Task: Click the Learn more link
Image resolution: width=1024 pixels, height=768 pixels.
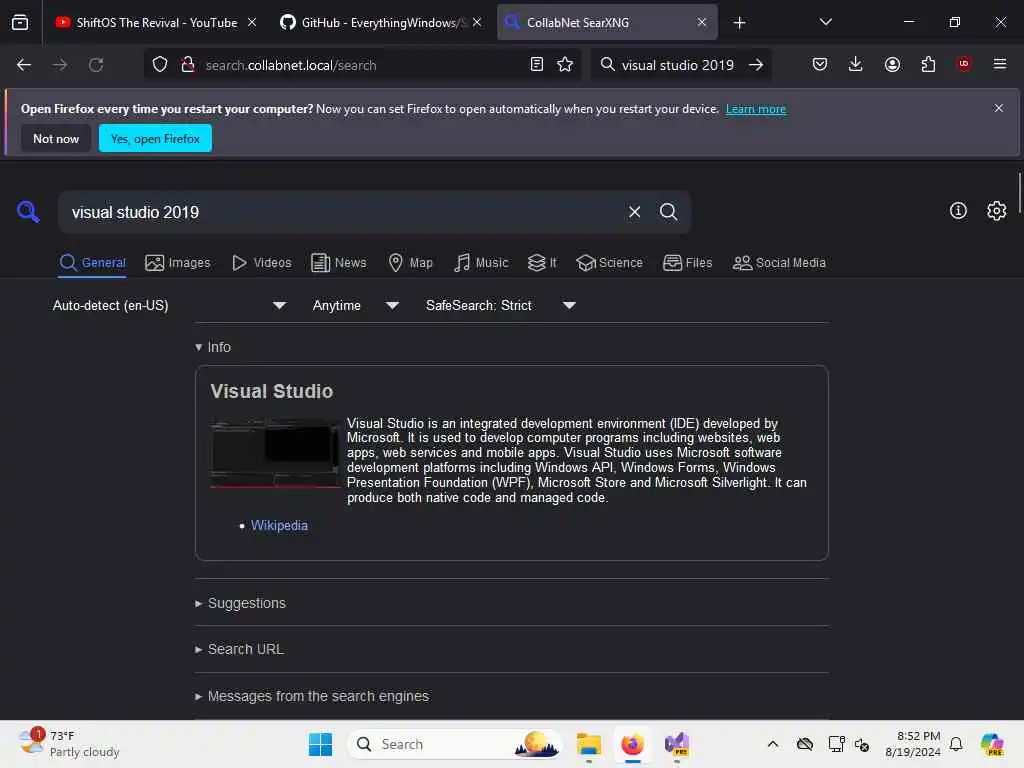Action: (756, 109)
